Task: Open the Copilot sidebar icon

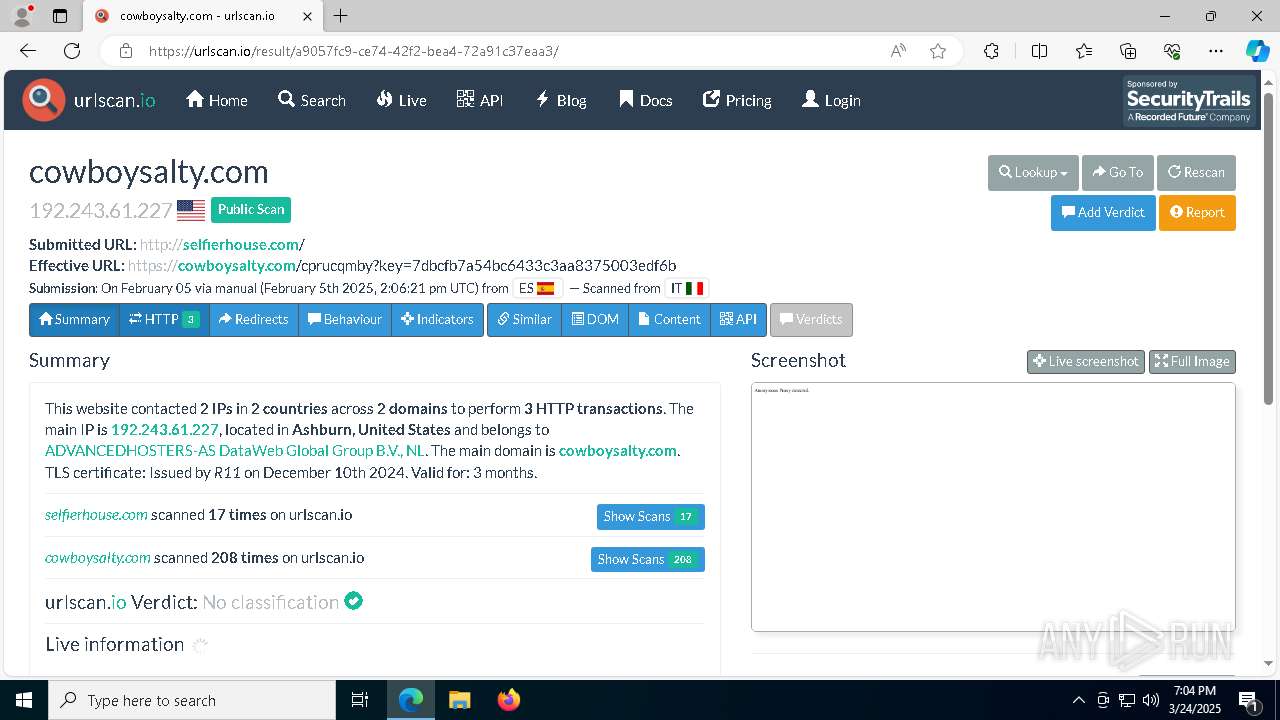Action: (x=1257, y=51)
